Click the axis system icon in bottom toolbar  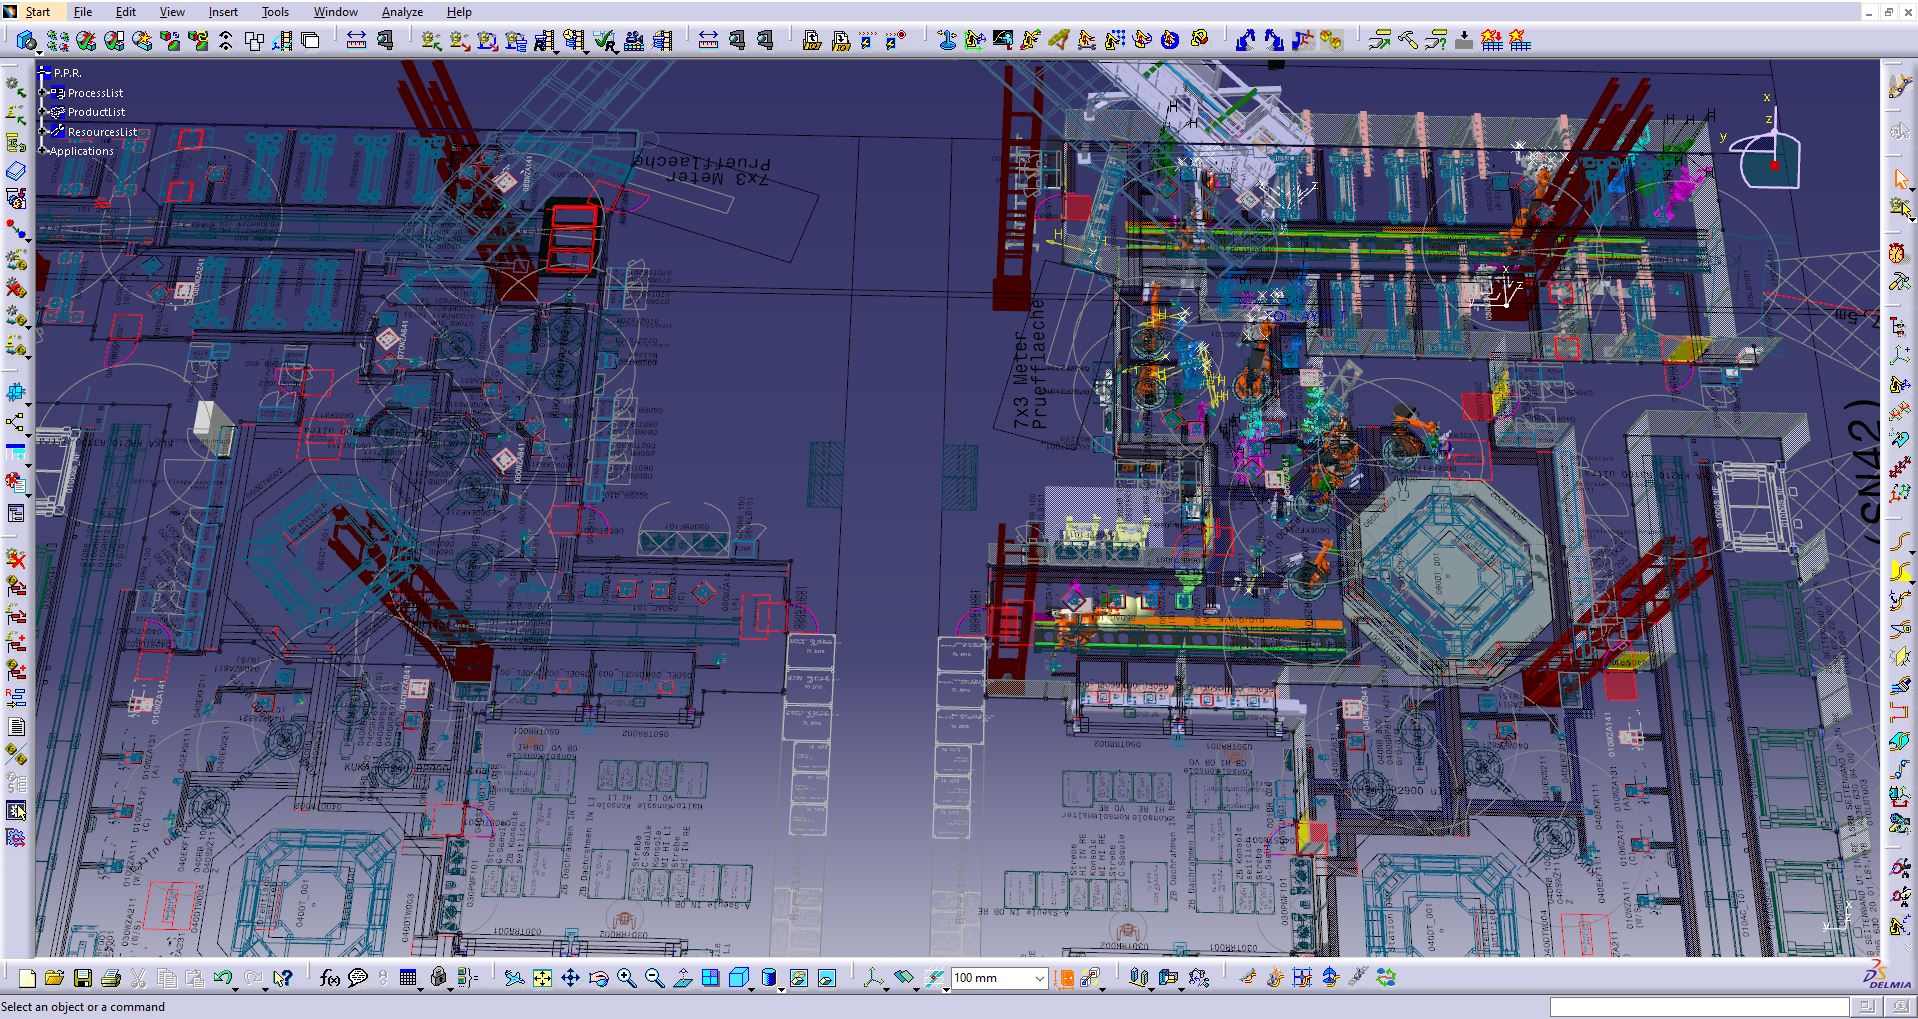coord(873,978)
